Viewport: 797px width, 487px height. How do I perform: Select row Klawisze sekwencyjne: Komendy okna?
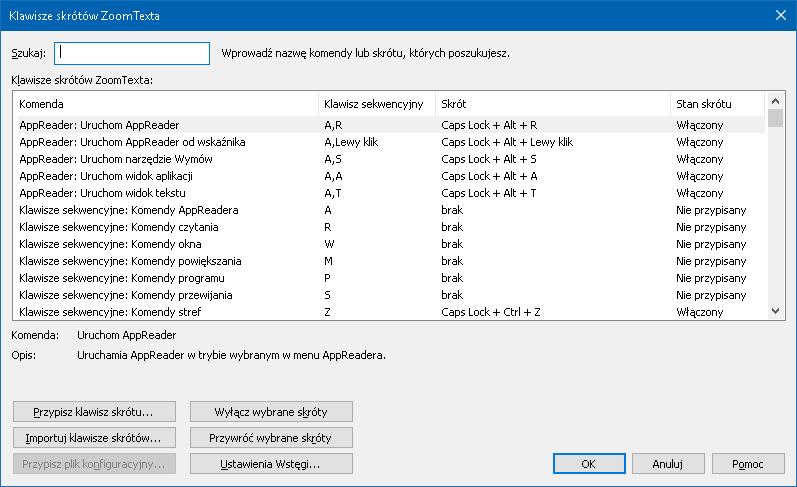(389, 244)
